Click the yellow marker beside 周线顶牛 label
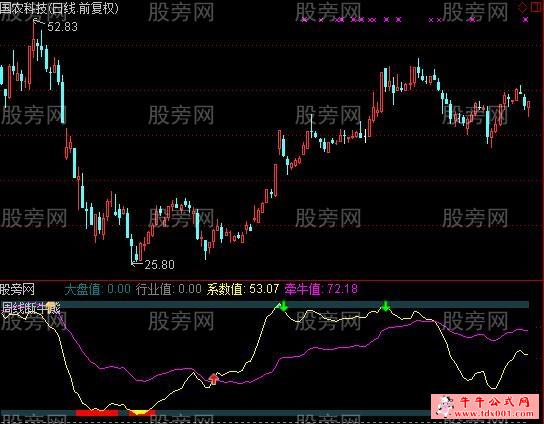Image resolution: width=544 pixels, height=424 pixels. 51,306
